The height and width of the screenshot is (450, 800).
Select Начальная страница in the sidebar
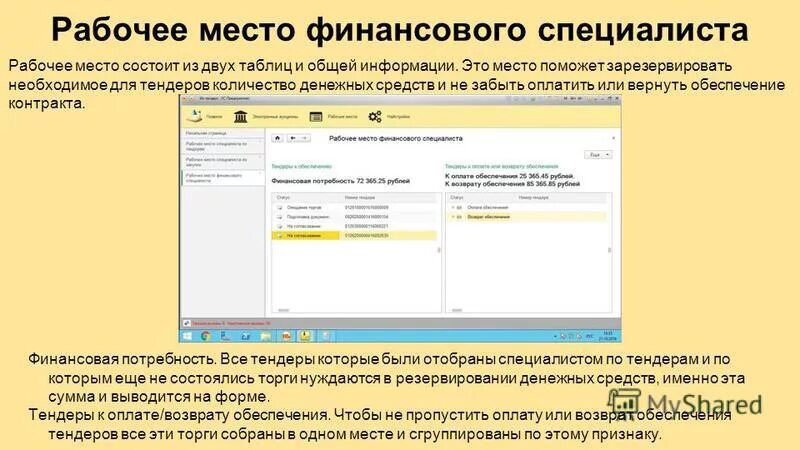point(206,133)
